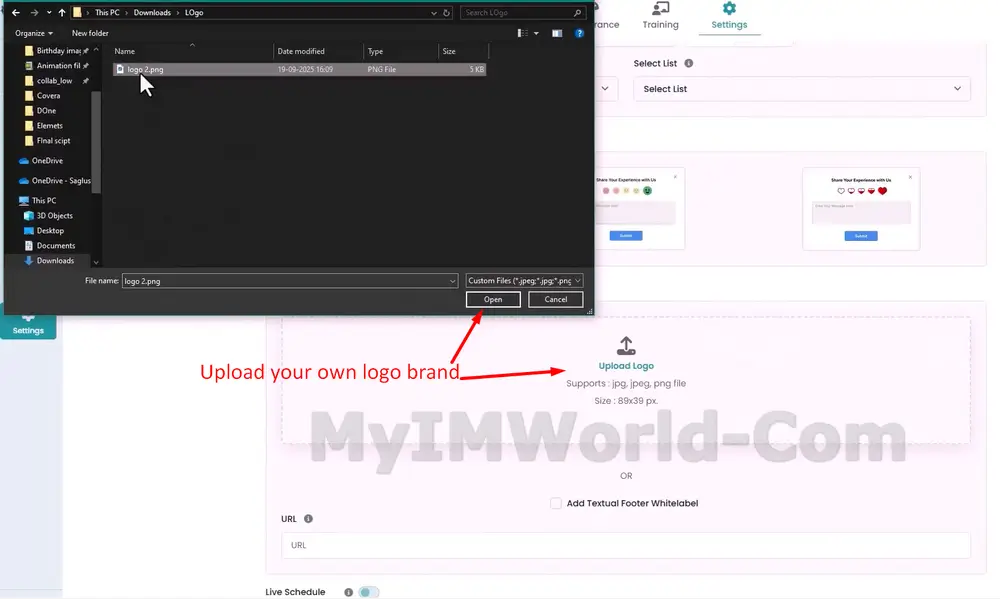This screenshot has height=599, width=1000.
Task: Click the info icon beside URL label
Action: [x=308, y=519]
